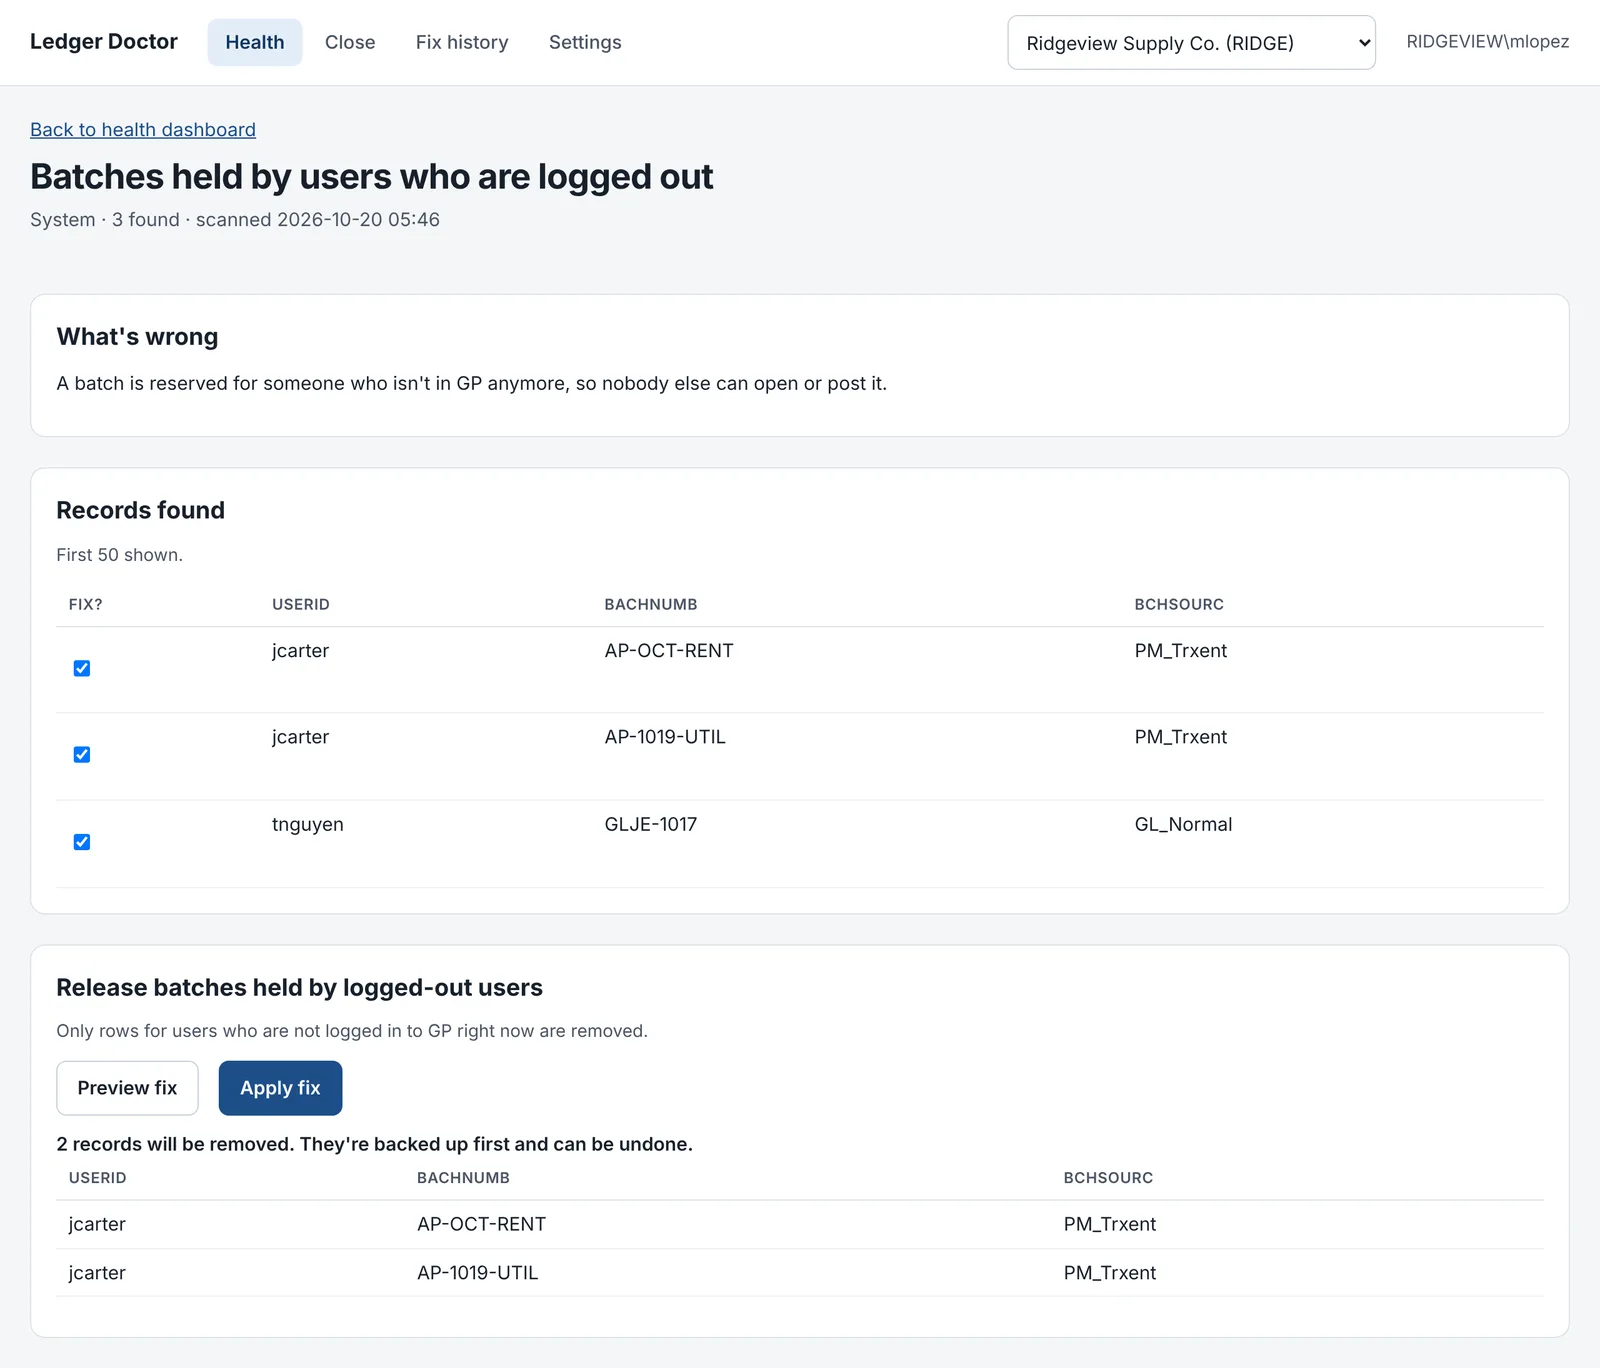
Task: Click AP-OCT-RENT in the Records found table
Action: (669, 651)
